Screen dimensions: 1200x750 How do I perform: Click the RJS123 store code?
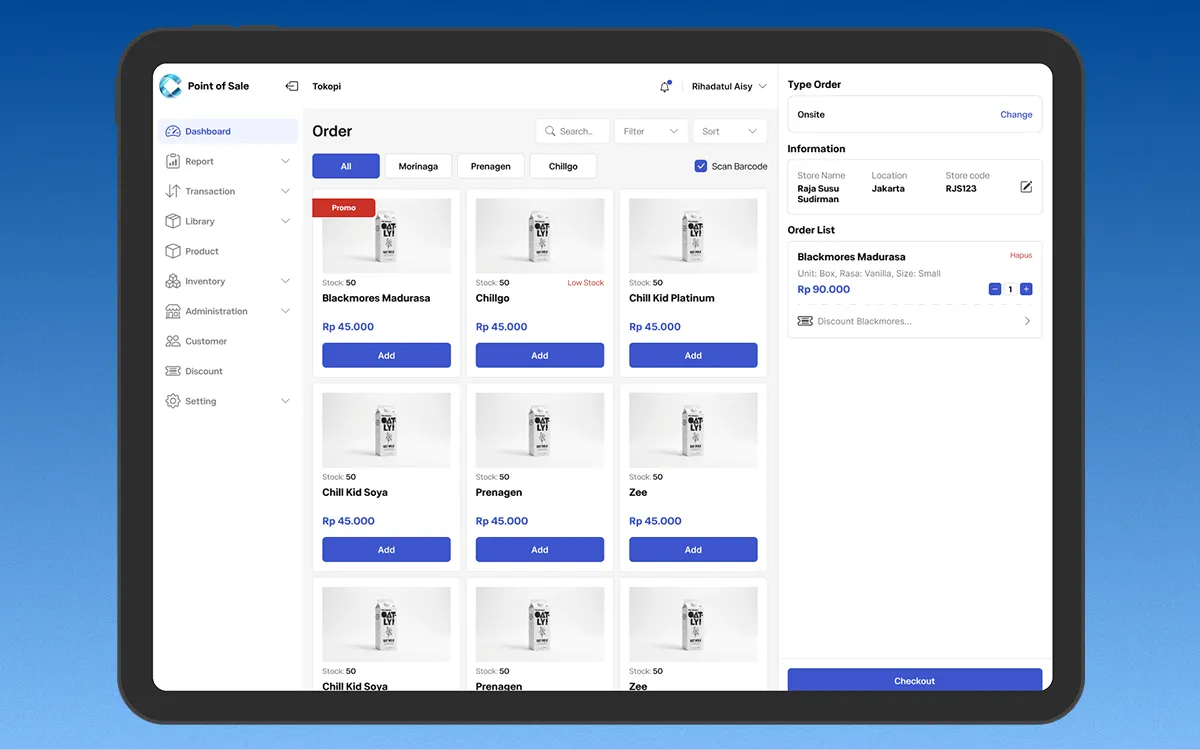961,188
